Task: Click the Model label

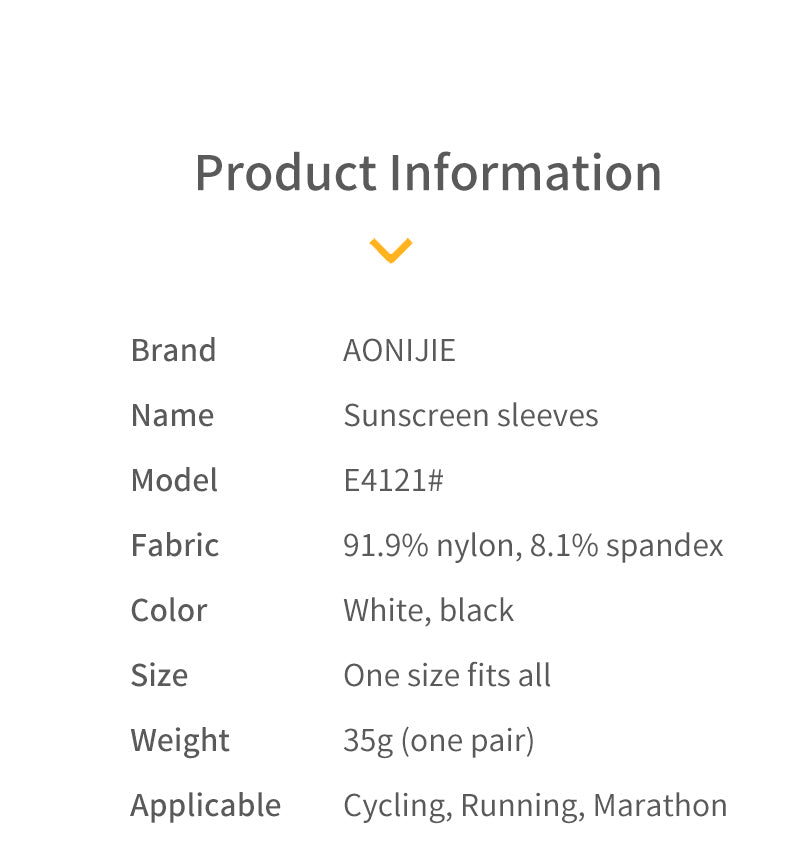Action: tap(174, 480)
